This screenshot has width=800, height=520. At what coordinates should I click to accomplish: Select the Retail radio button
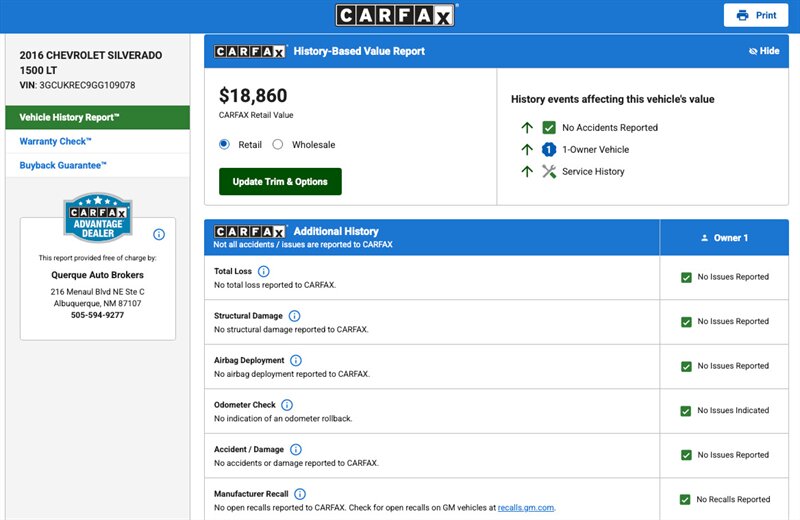[224, 145]
